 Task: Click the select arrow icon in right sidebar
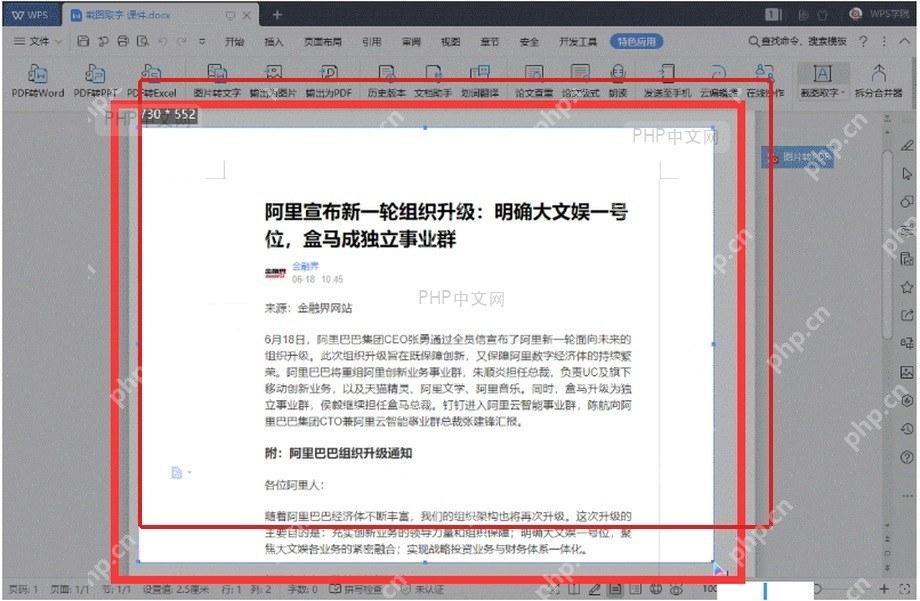907,174
